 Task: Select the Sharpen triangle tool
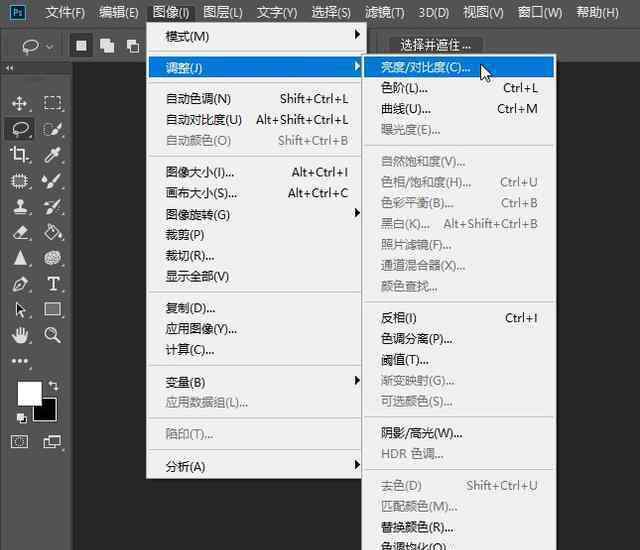[20, 258]
